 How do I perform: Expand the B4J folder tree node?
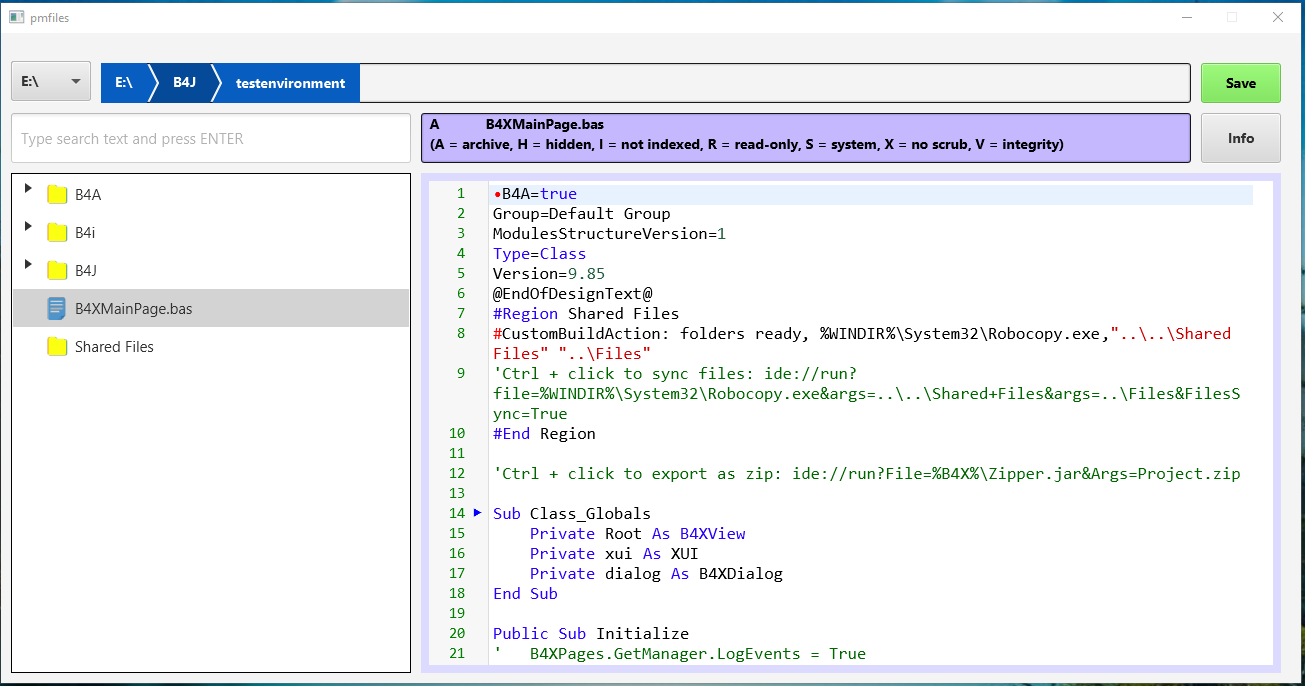coord(28,264)
